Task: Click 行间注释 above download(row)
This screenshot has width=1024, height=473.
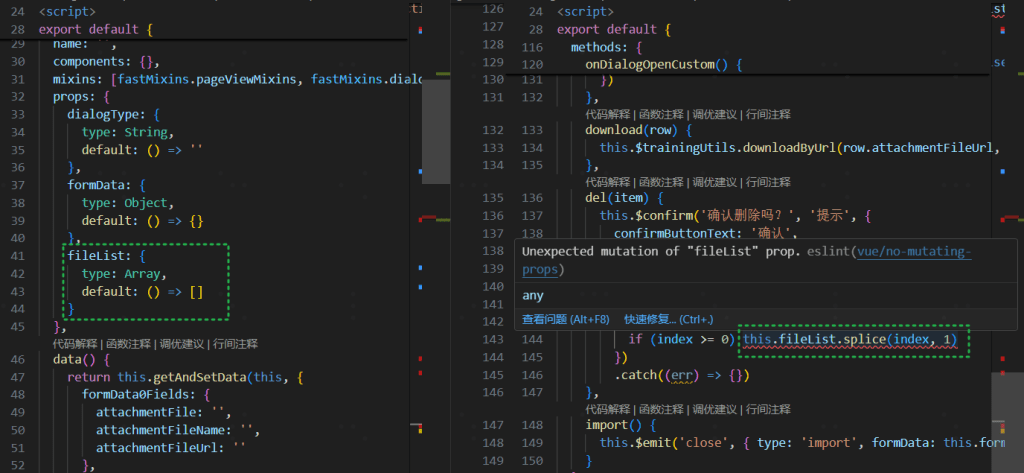Action: pos(766,115)
